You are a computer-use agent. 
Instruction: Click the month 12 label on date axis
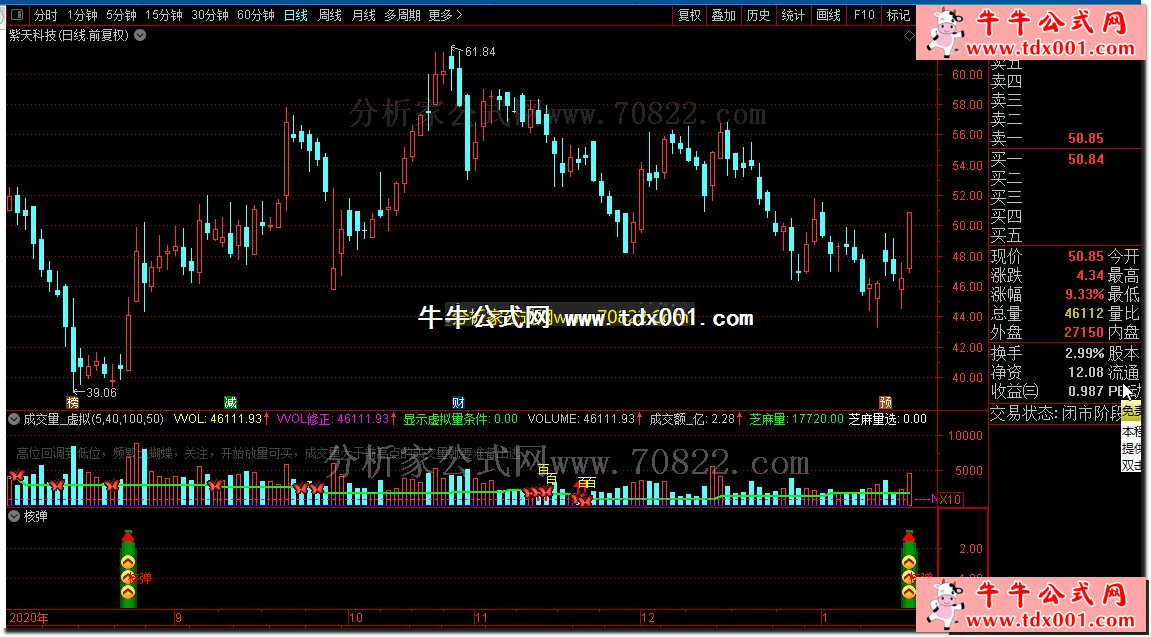coord(647,618)
